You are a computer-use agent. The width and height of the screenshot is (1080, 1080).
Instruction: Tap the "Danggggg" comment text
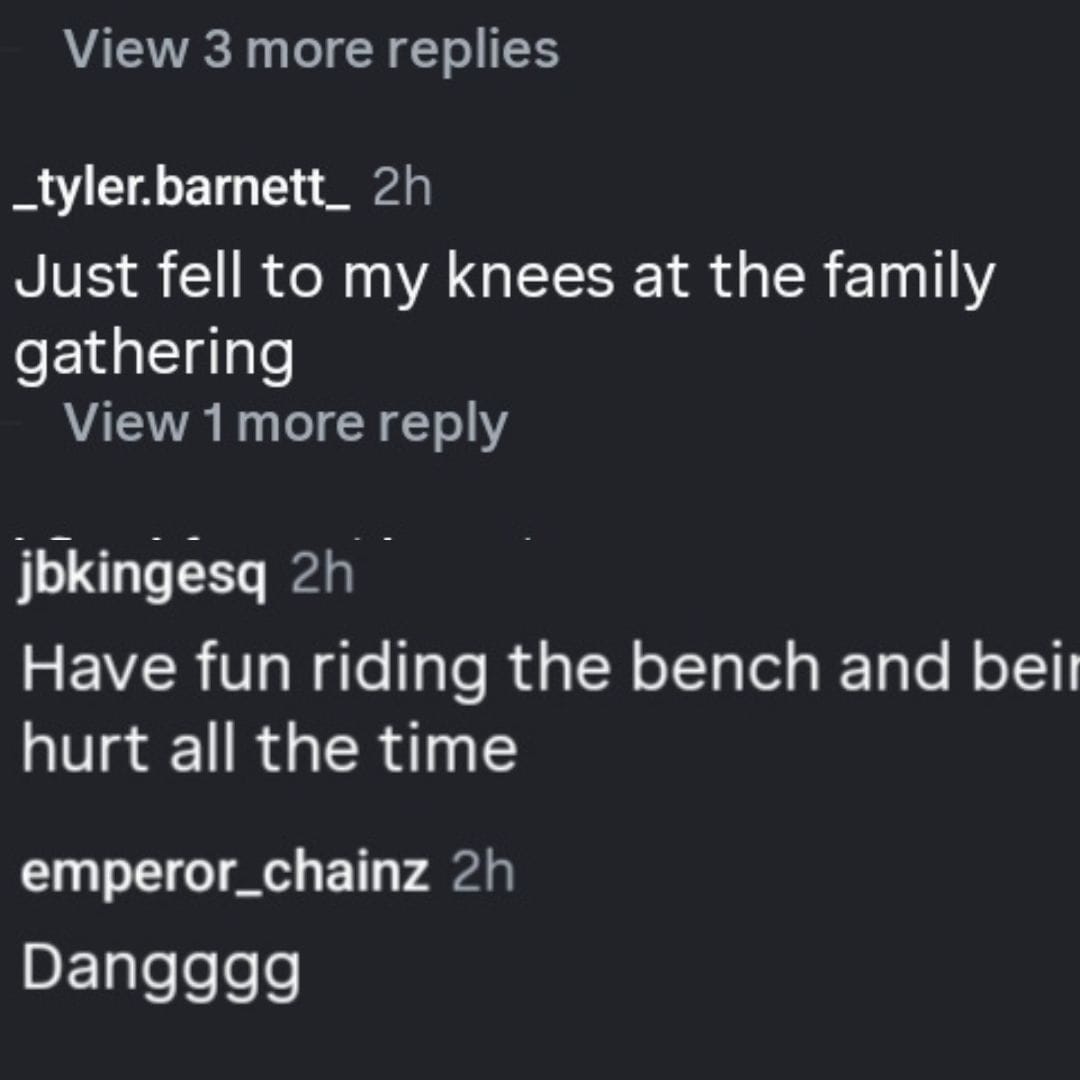point(161,967)
